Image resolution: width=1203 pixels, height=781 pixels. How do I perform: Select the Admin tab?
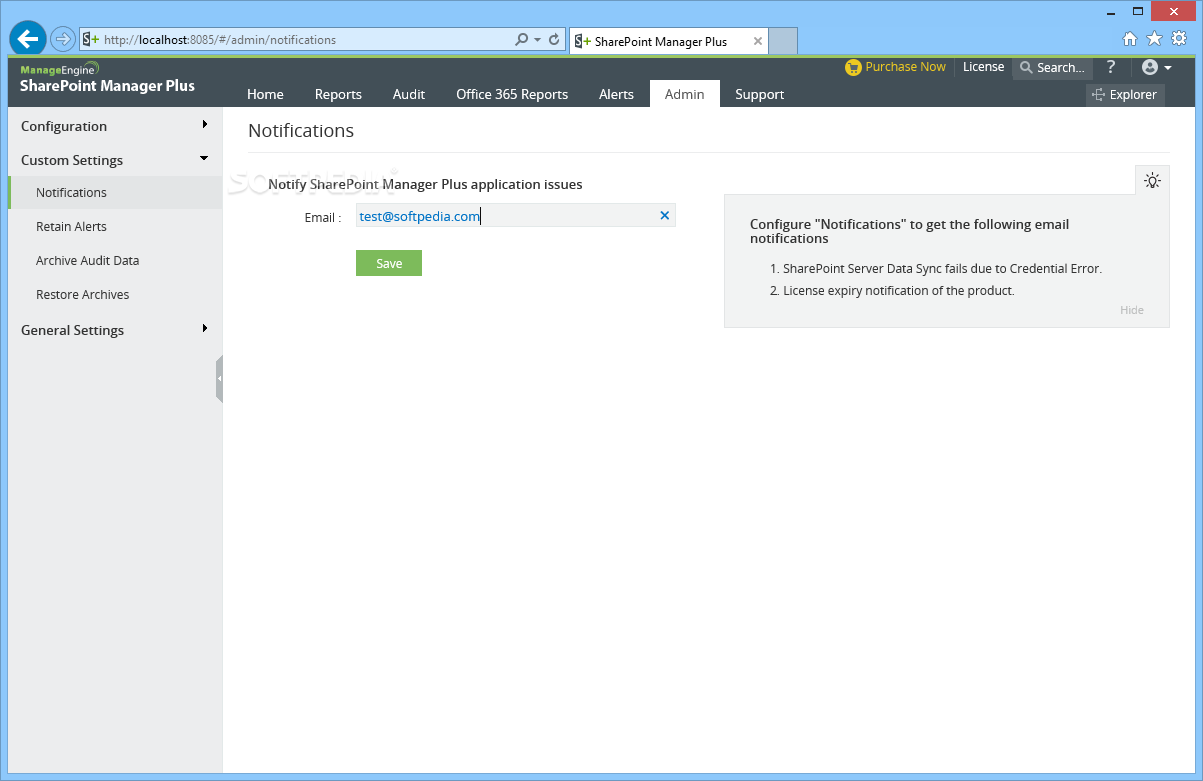(685, 94)
